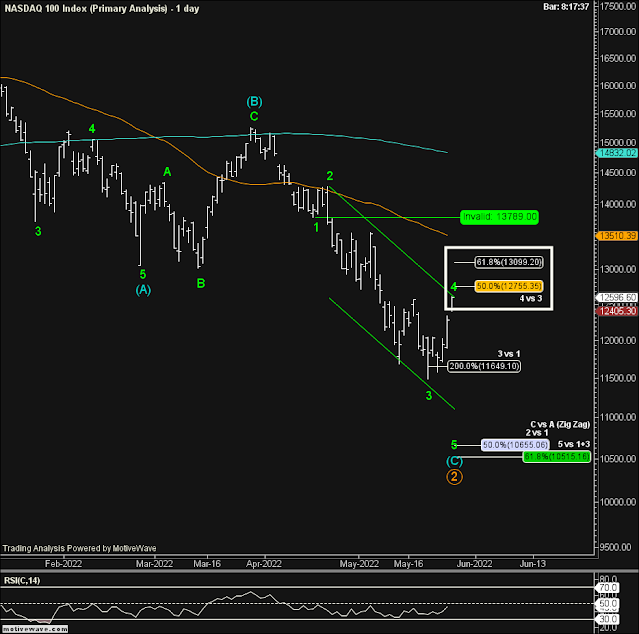This screenshot has width=639, height=634.
Task: Click the Feb-2022 date axis label
Action: 64,564
